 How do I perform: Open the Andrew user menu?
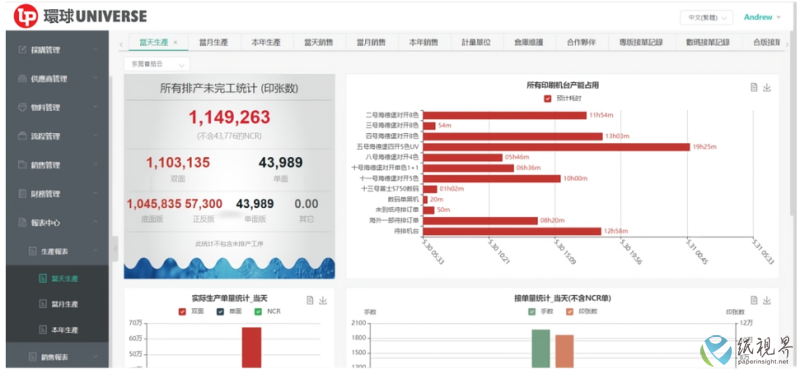coord(762,17)
